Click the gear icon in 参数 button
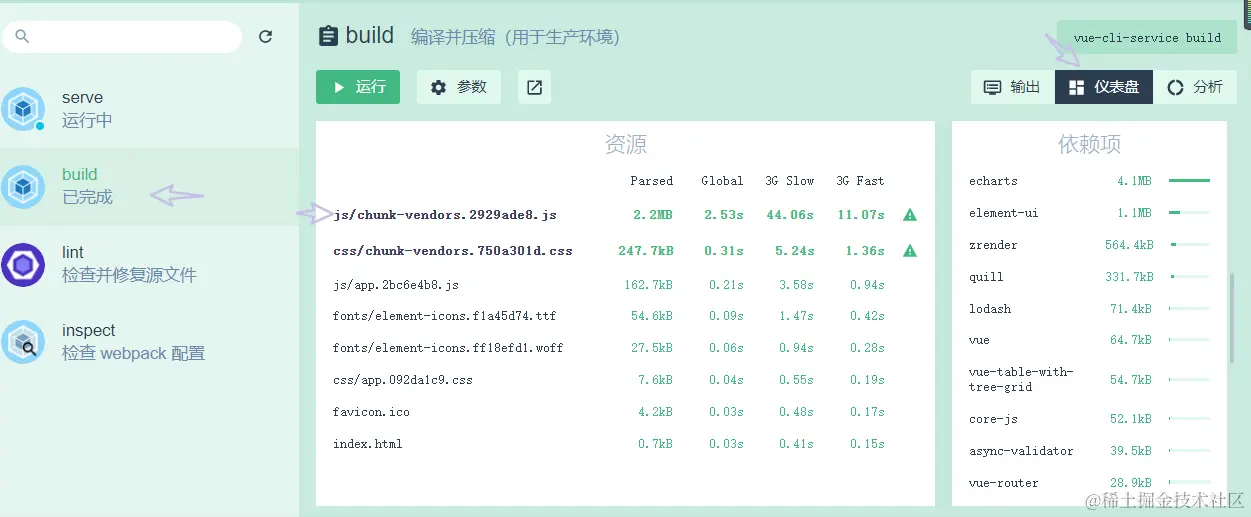Image resolution: width=1251 pixels, height=517 pixels. pyautogui.click(x=439, y=87)
